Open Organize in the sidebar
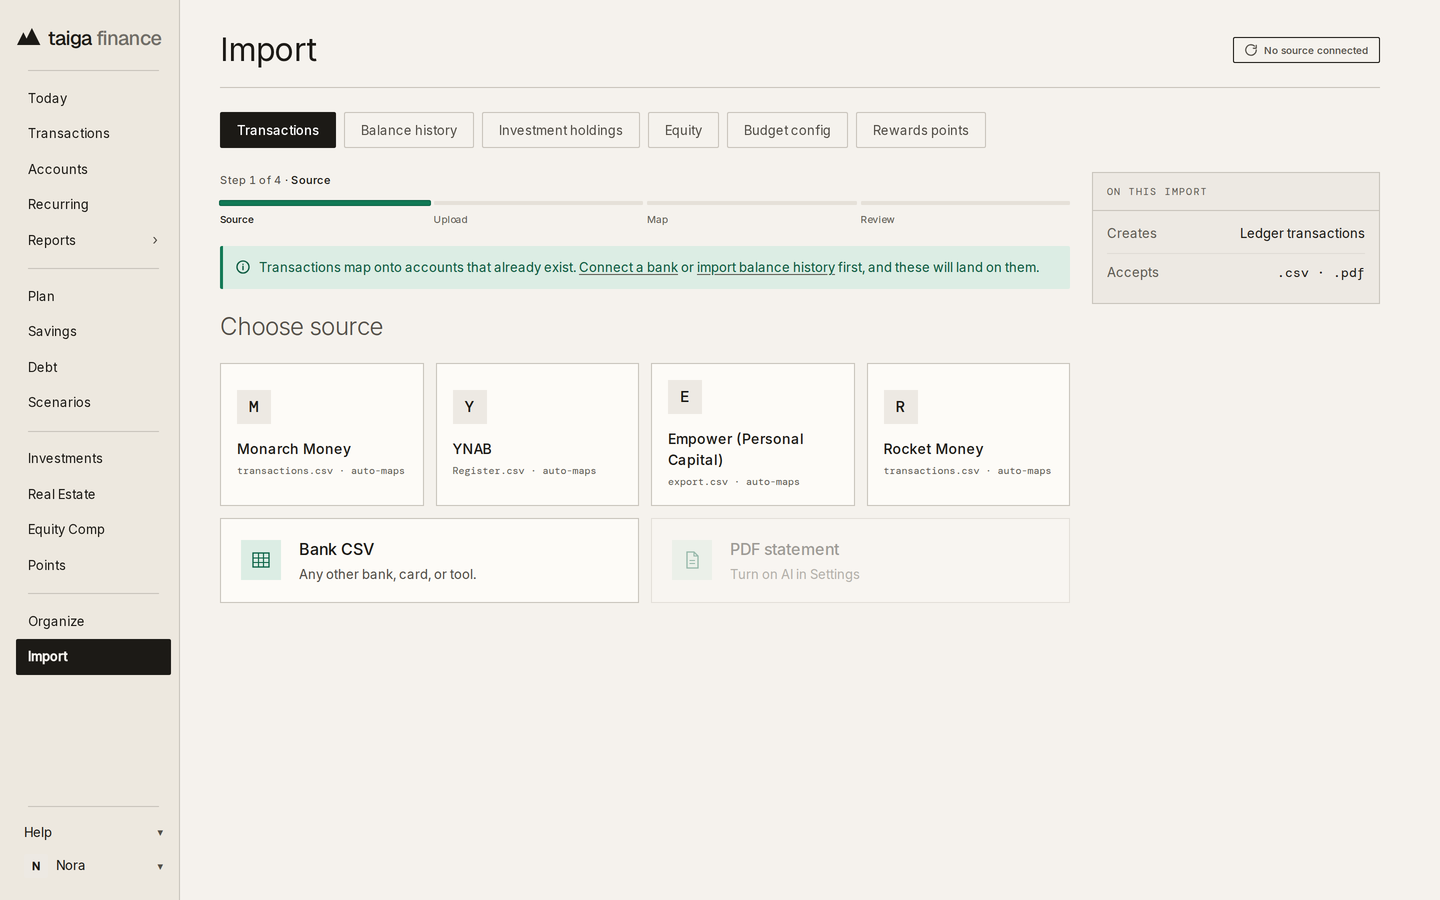Screen dimensions: 1440x900 tap(93, 621)
